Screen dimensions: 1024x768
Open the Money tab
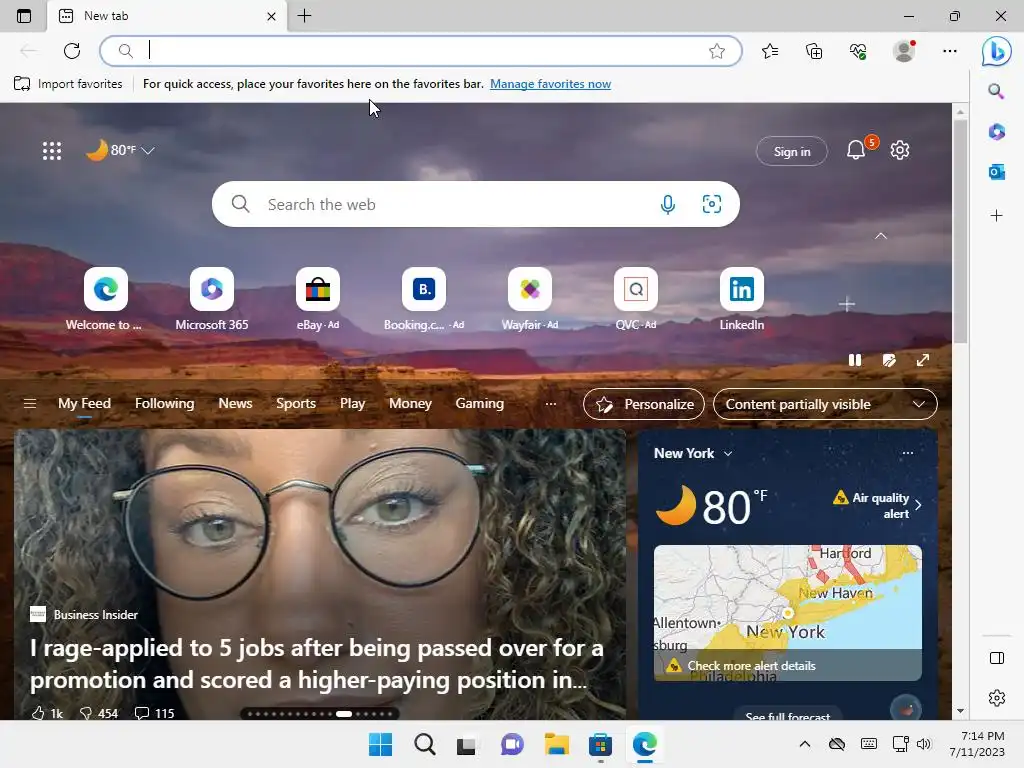click(410, 404)
